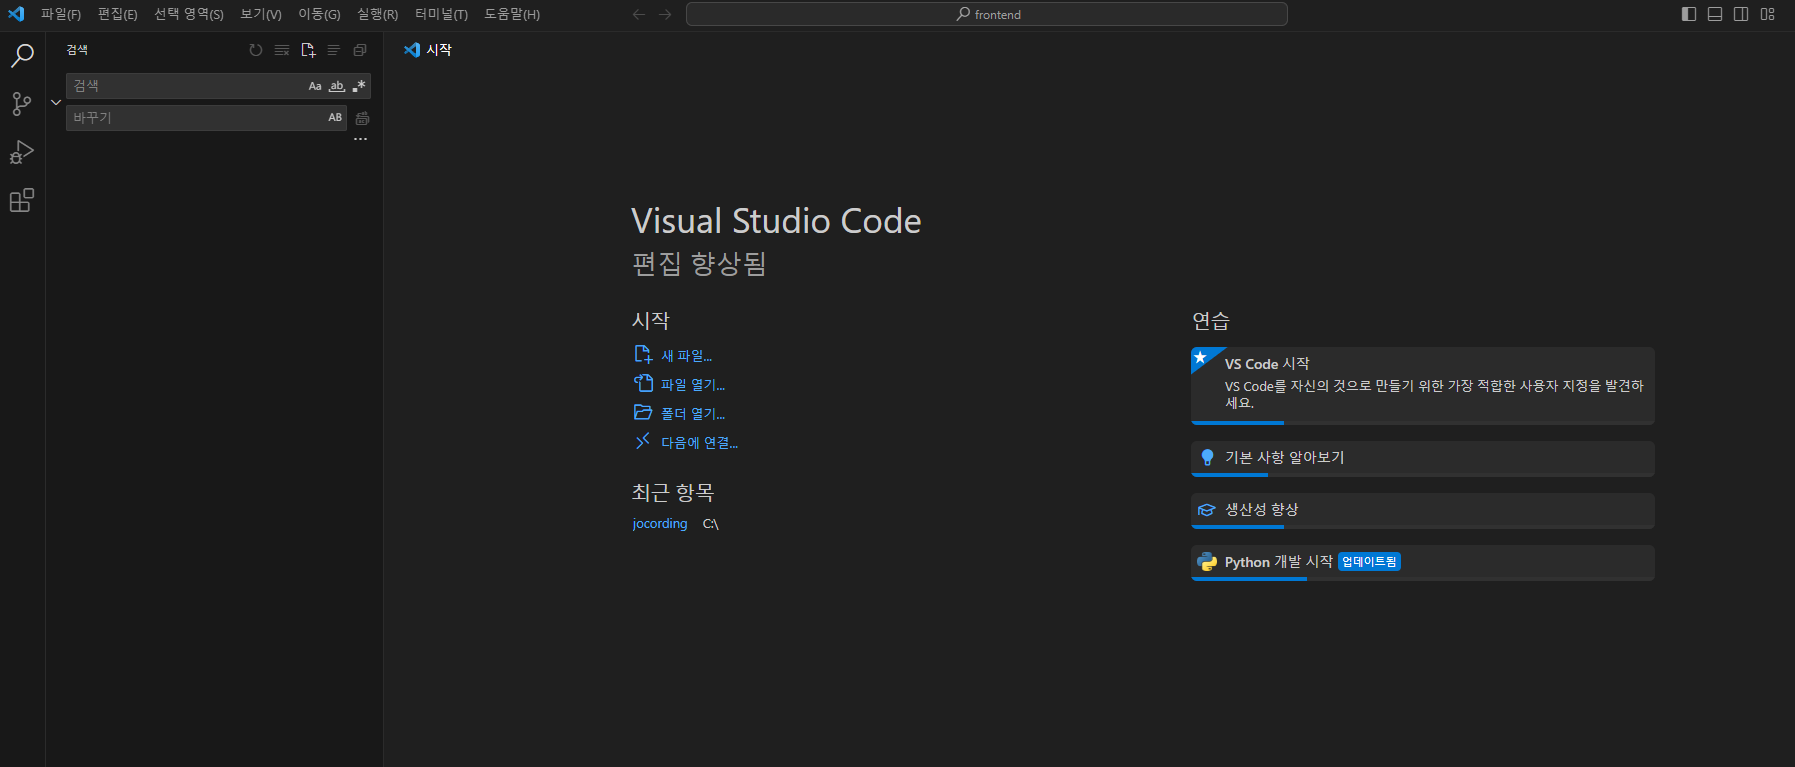Click the Replace All icon
Screen dimensions: 1795x767
(x=362, y=118)
